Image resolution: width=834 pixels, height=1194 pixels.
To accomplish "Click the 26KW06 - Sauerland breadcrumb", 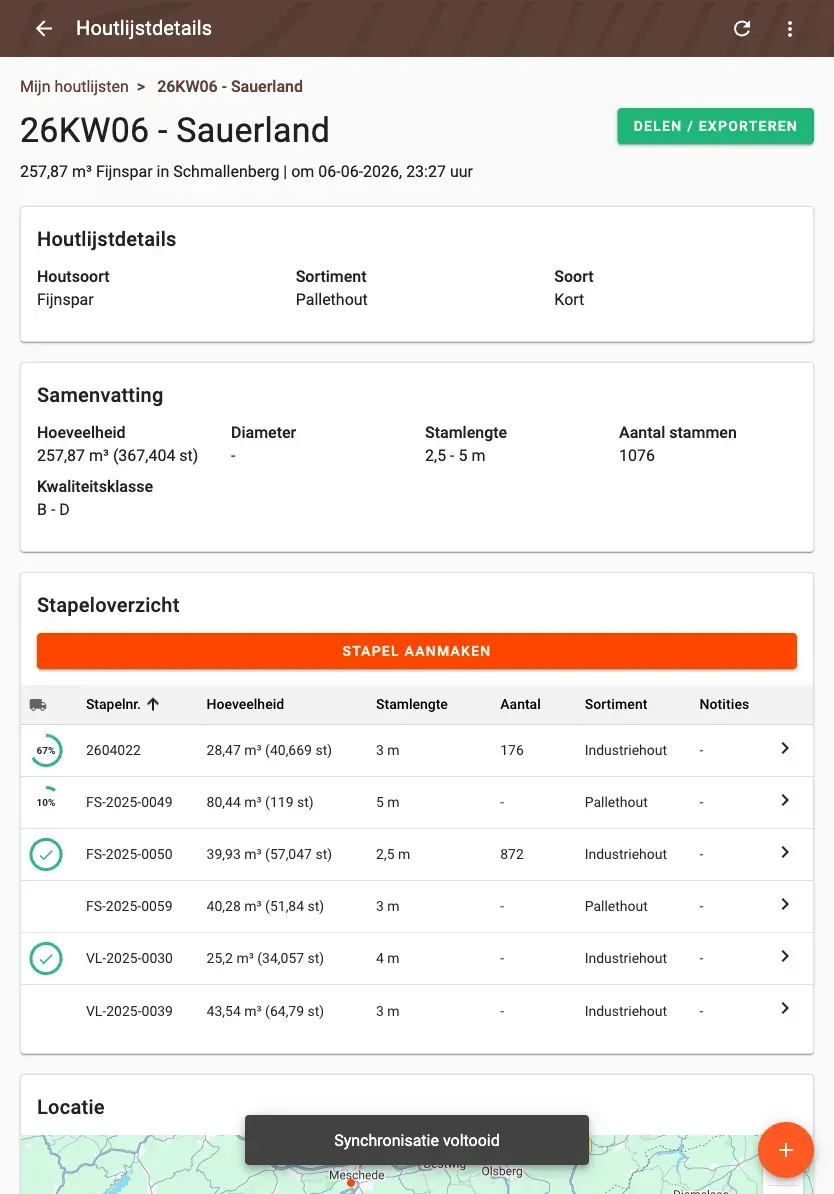I will pyautogui.click(x=230, y=86).
